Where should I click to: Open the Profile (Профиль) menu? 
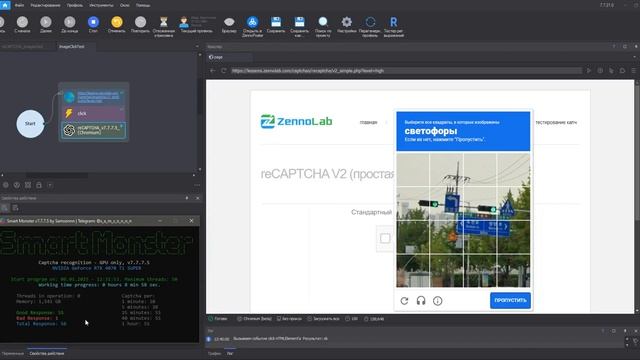click(75, 5)
